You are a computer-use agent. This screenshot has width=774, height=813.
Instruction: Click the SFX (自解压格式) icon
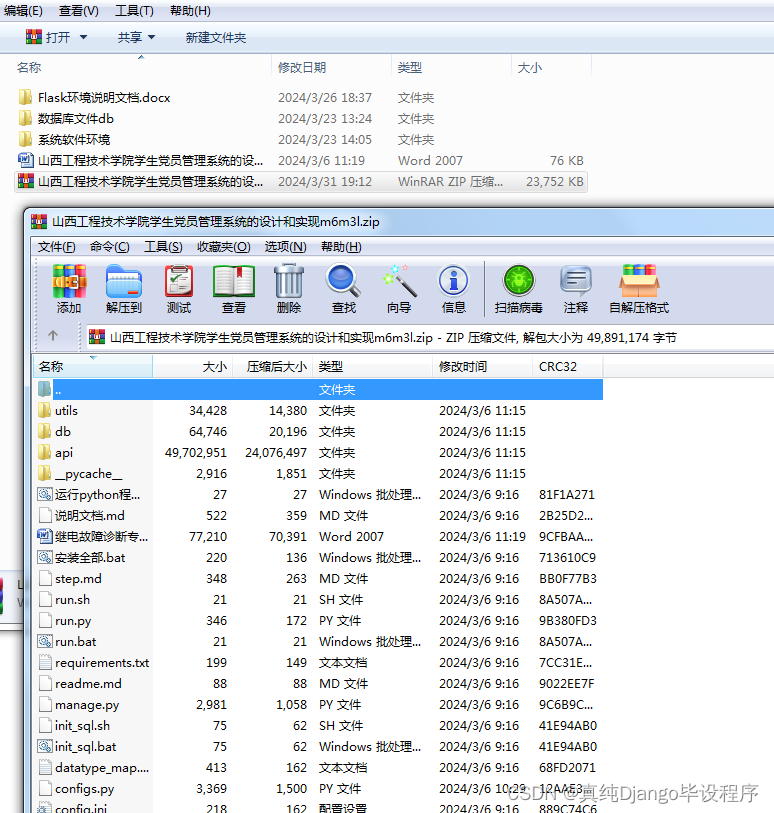[639, 282]
